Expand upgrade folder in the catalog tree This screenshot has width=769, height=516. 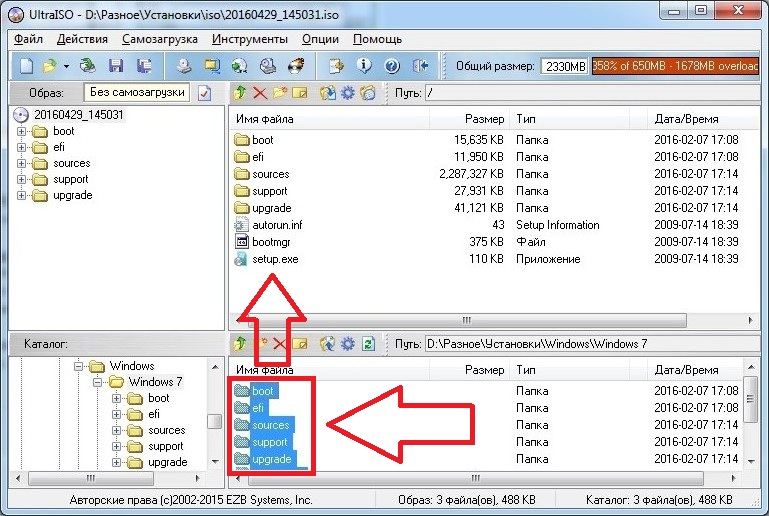[117, 462]
